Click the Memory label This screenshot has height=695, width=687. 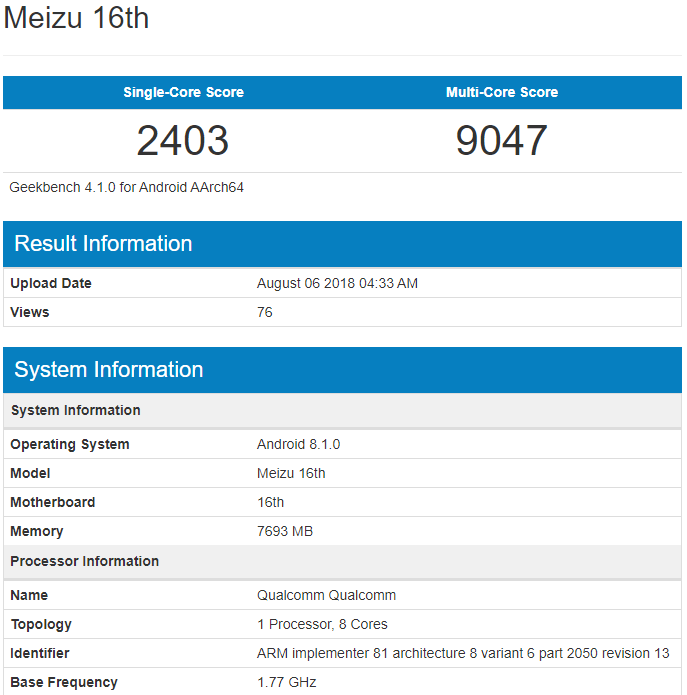click(x=37, y=531)
